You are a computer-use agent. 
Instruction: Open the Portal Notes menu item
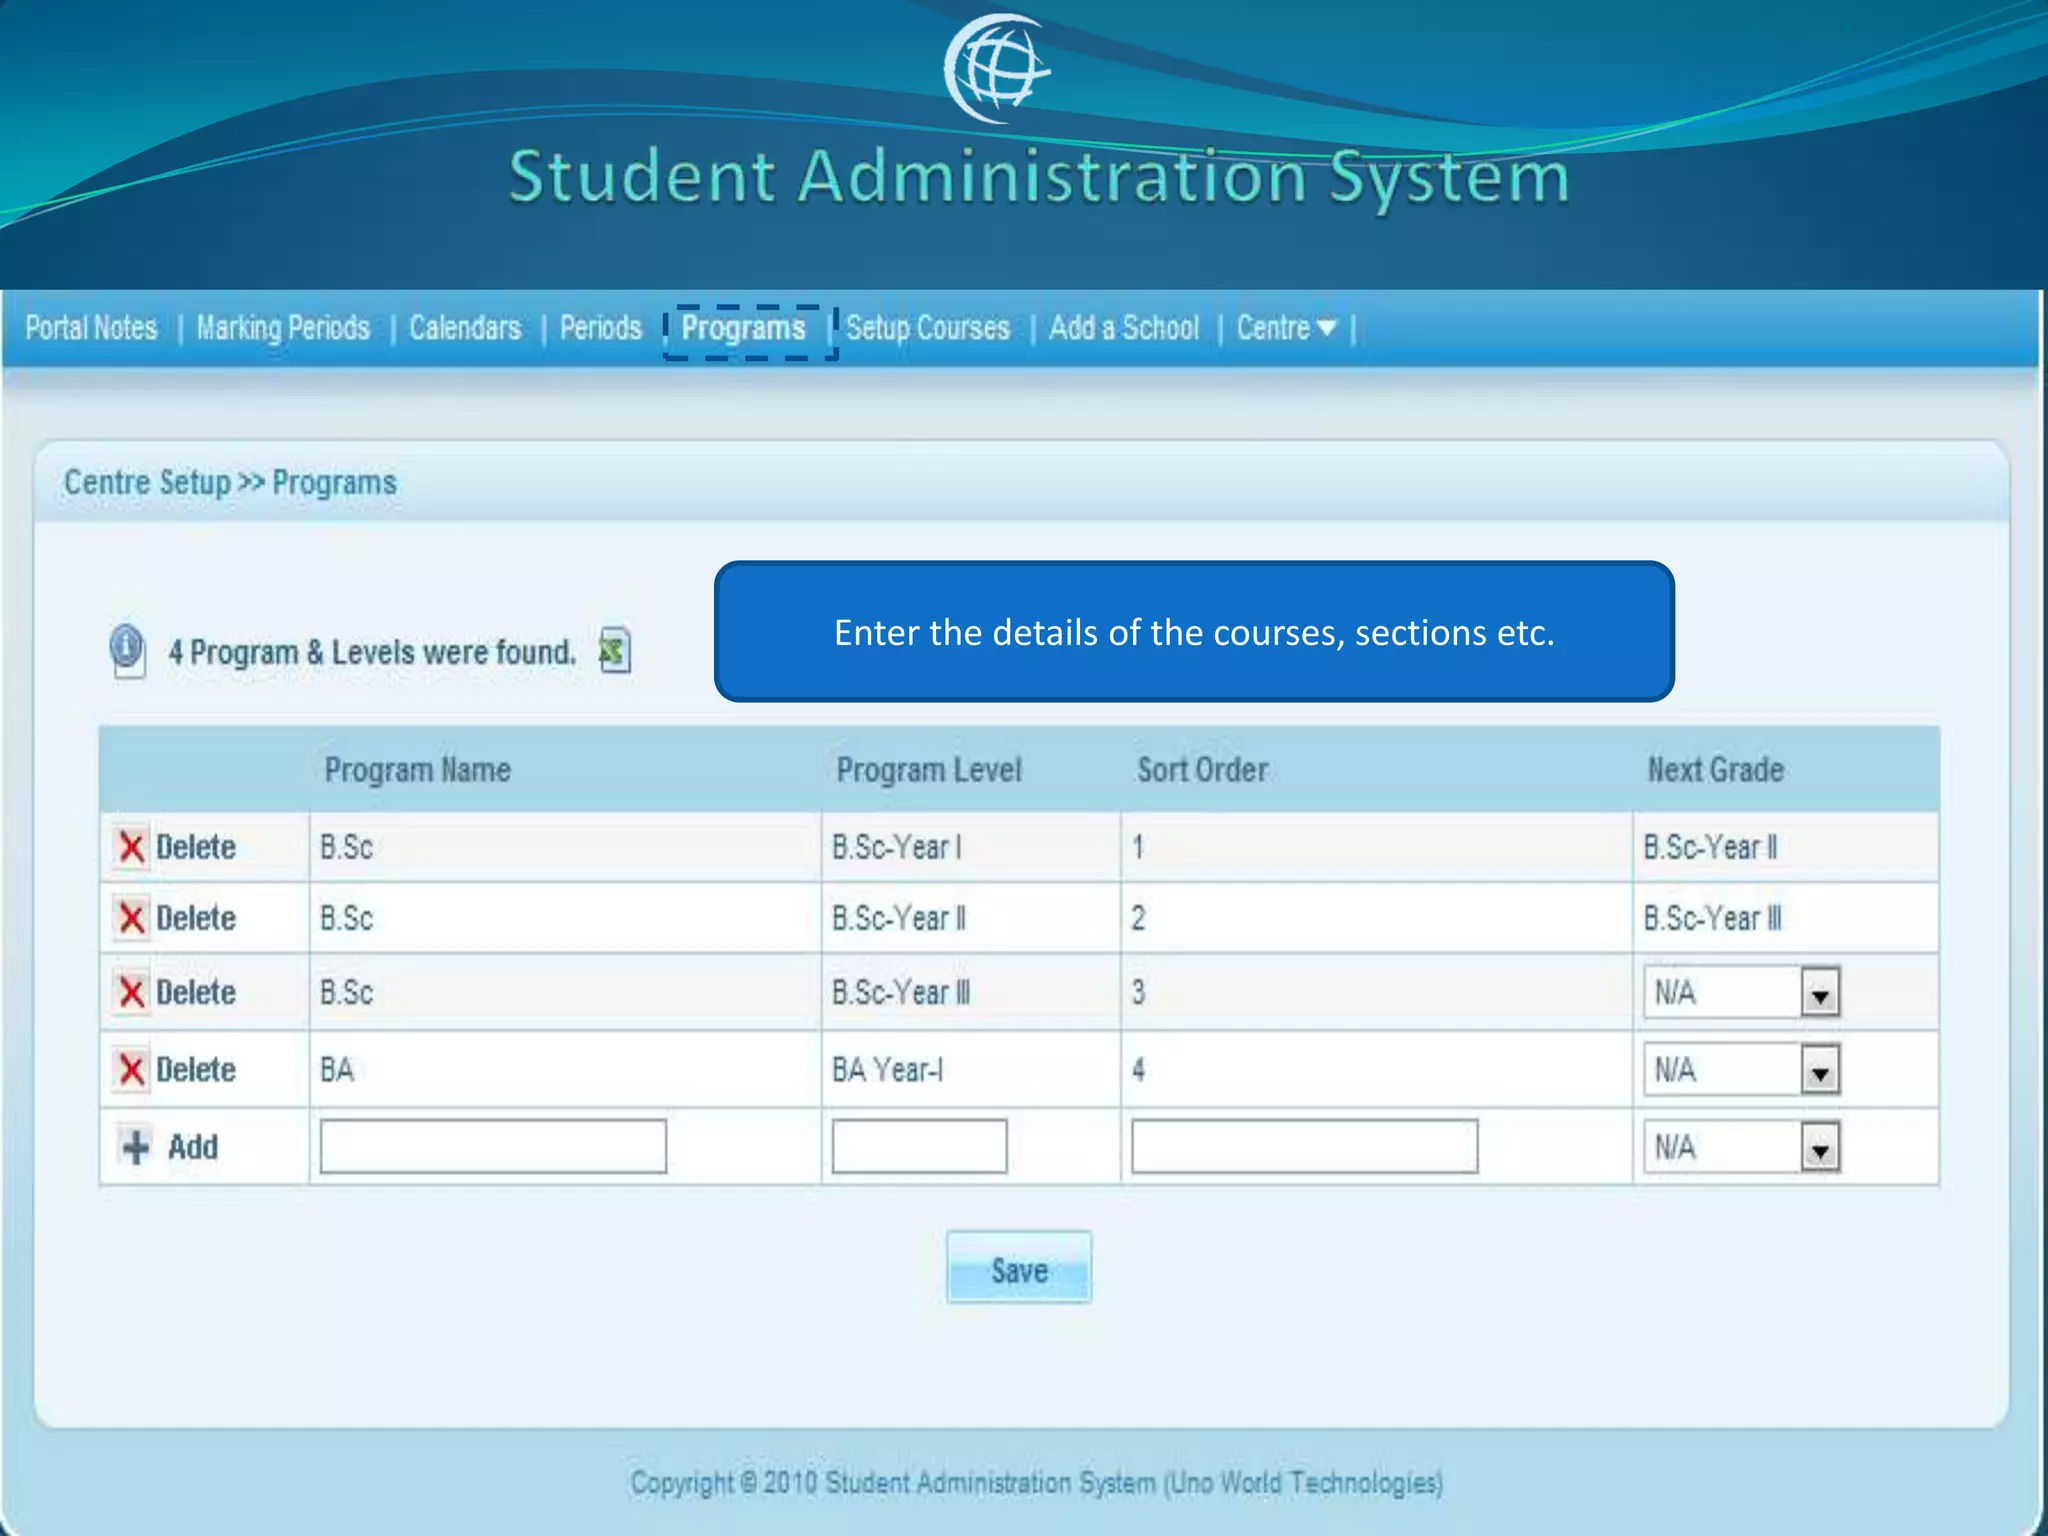(91, 327)
